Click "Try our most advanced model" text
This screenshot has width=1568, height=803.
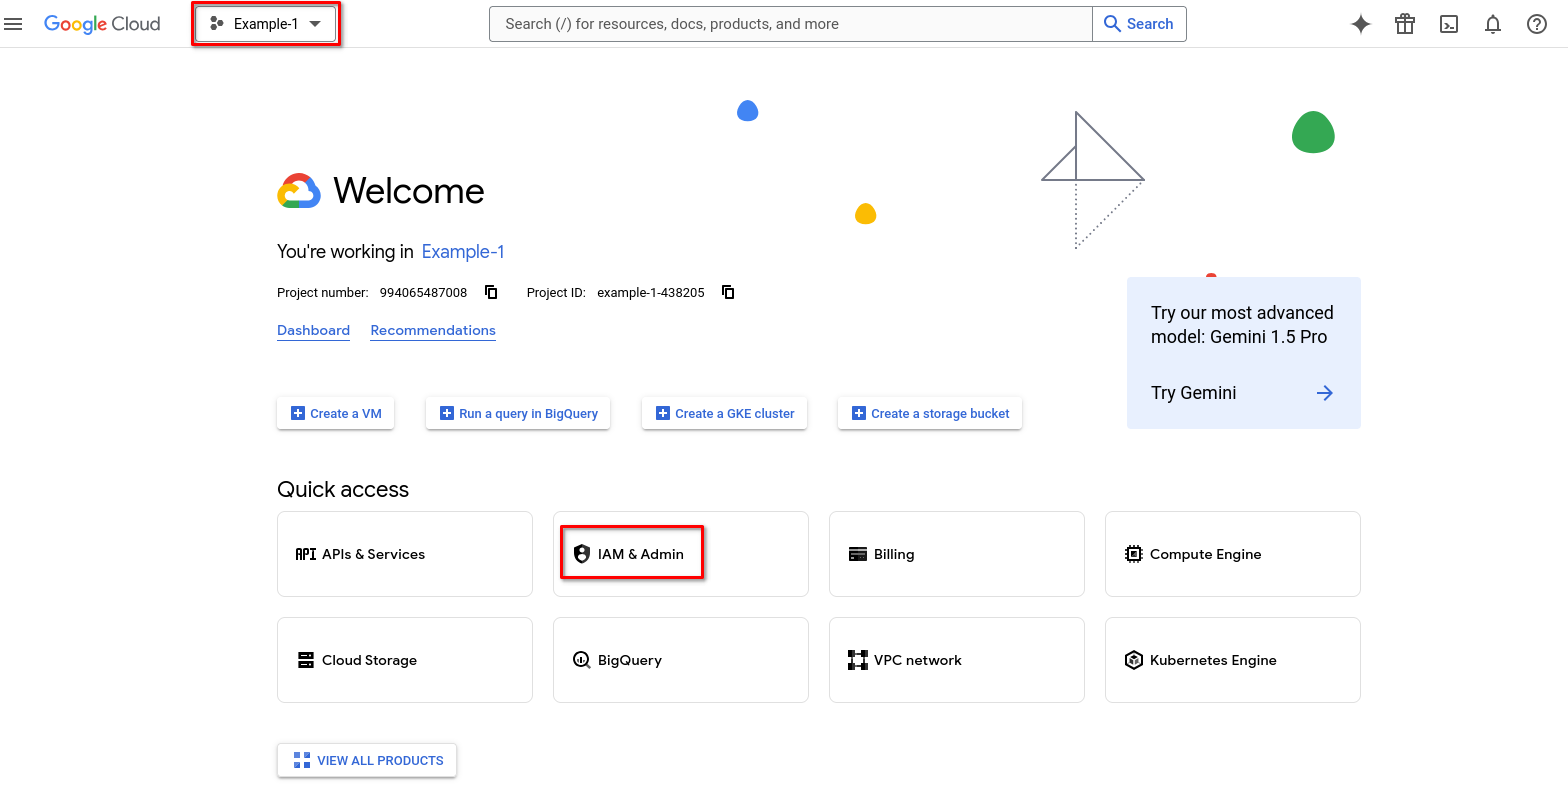(x=1242, y=325)
